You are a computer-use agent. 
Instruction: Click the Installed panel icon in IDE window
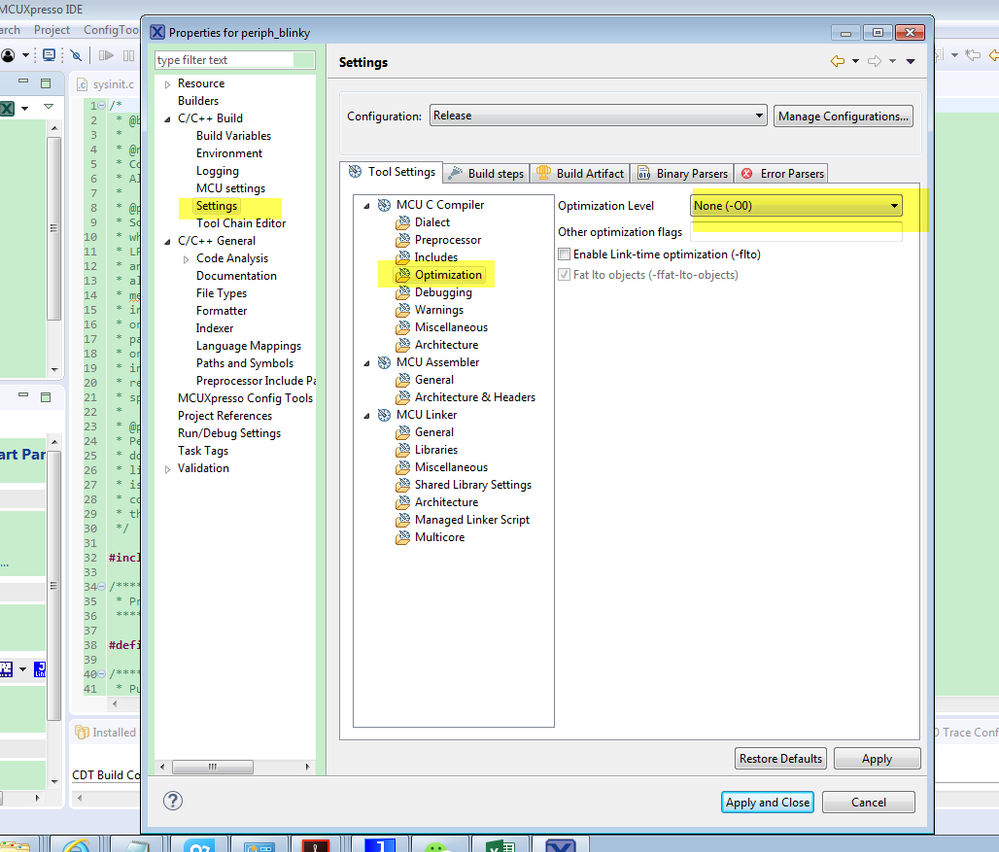82,732
